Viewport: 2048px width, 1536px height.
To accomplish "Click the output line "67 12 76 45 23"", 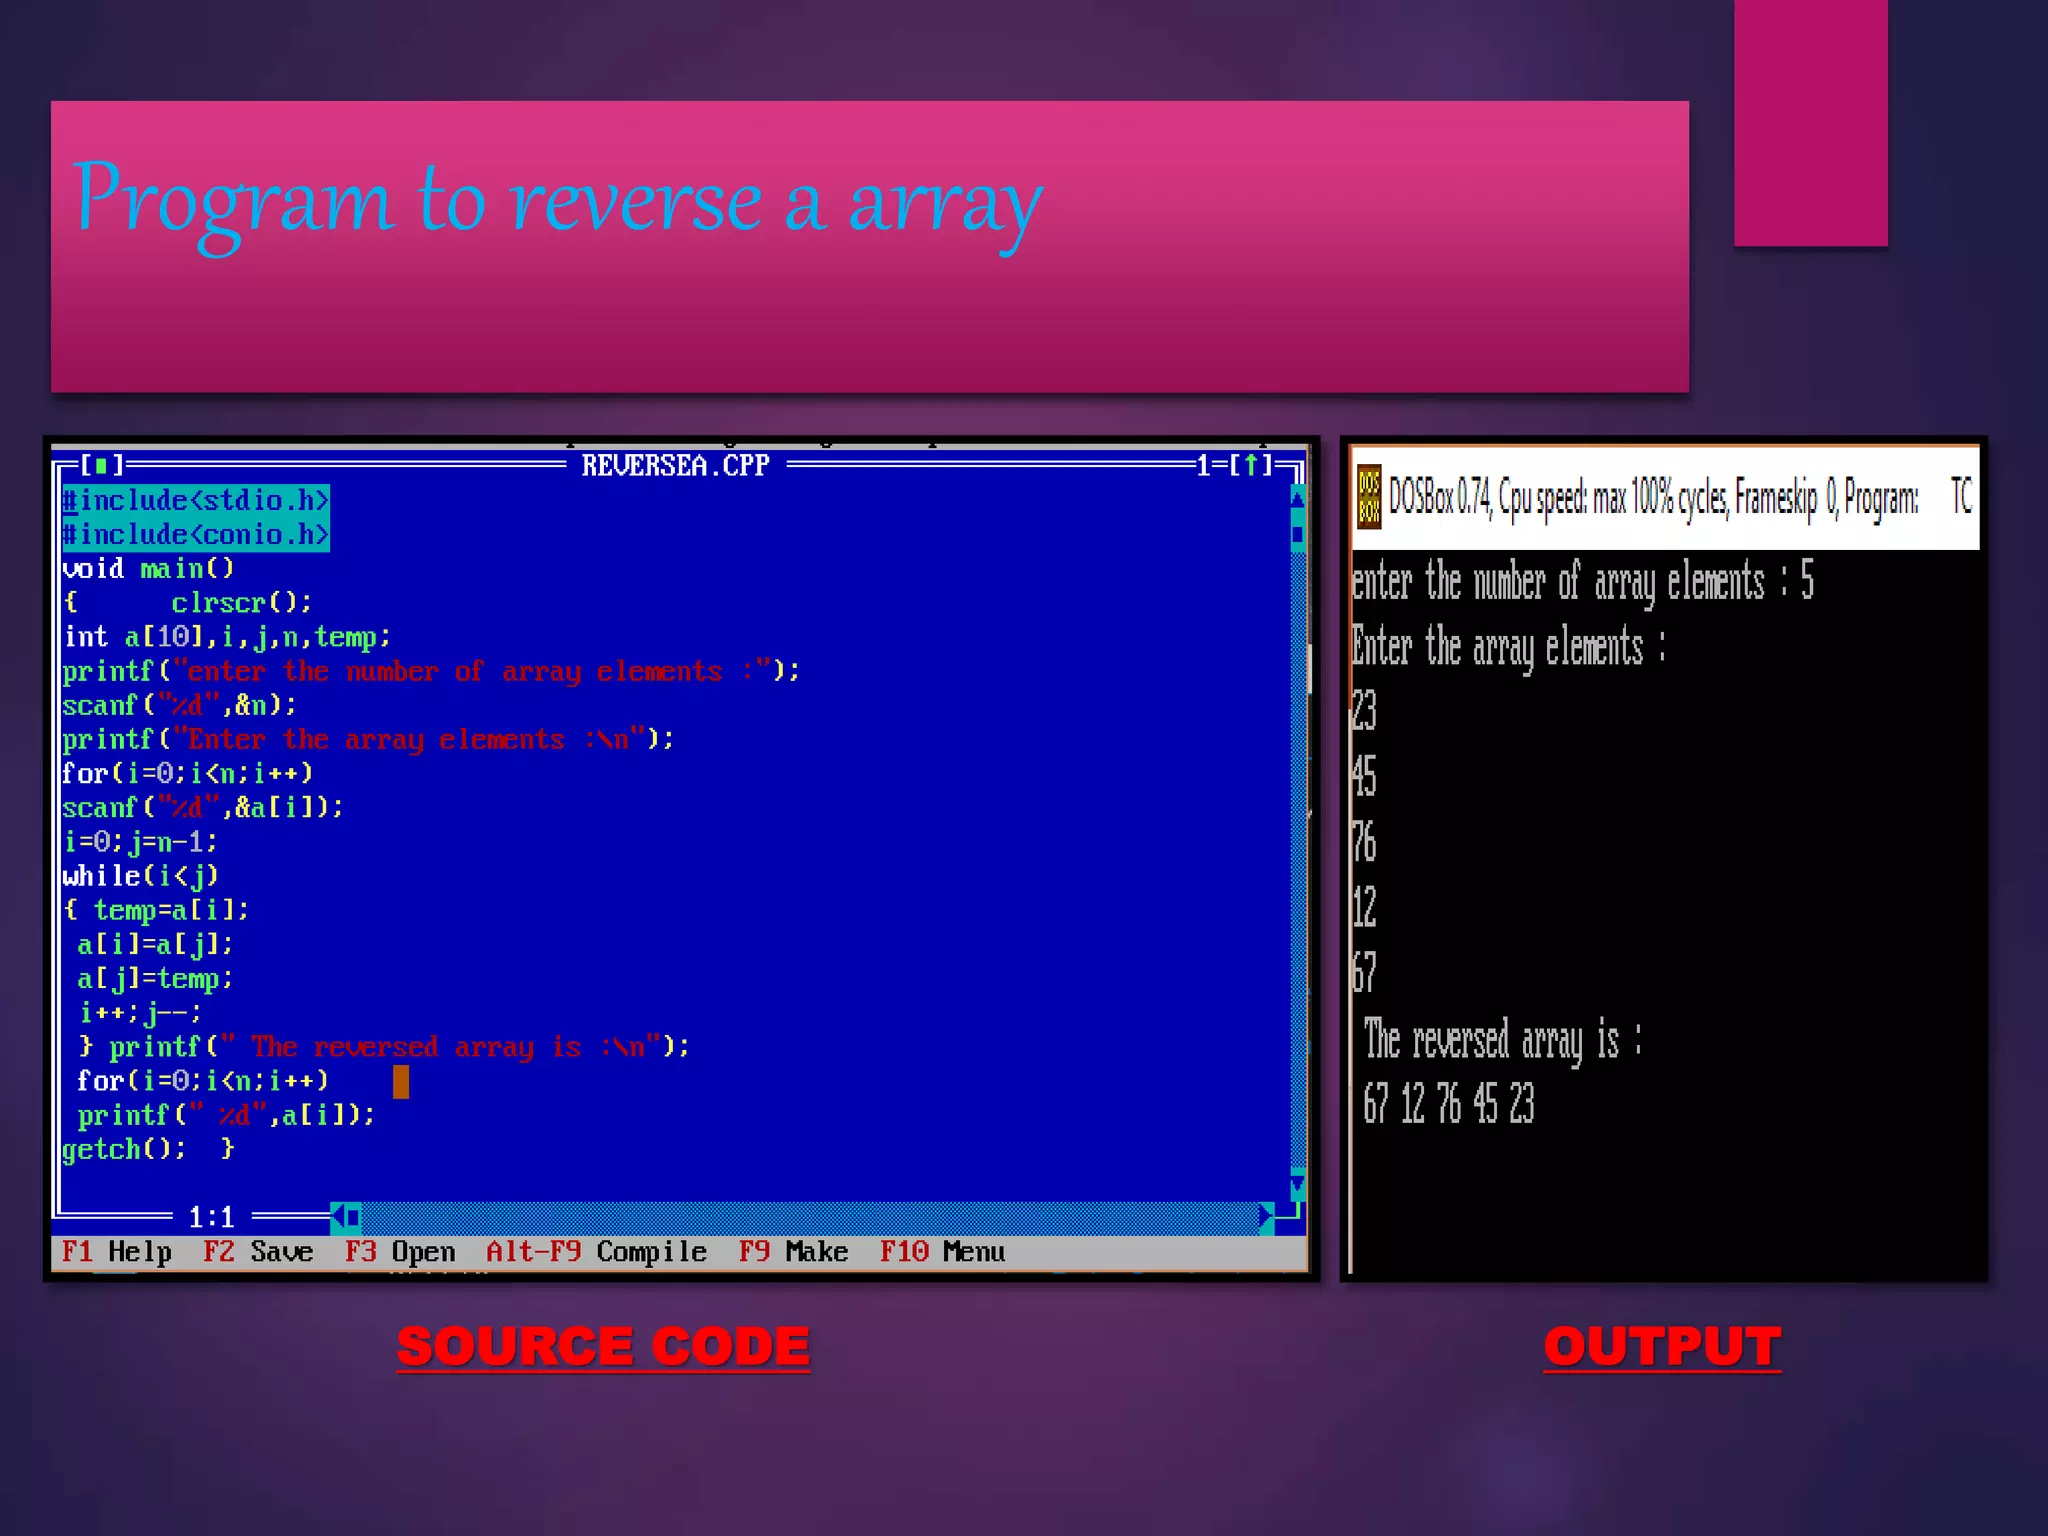I will pyautogui.click(x=1449, y=1103).
